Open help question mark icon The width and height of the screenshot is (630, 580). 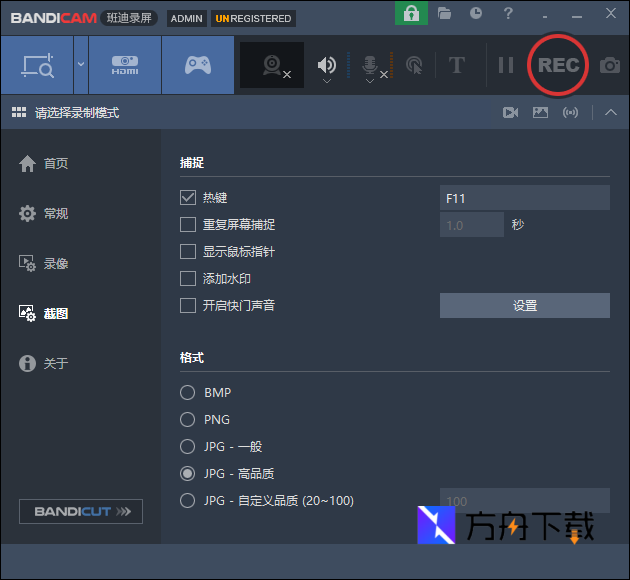coord(508,13)
